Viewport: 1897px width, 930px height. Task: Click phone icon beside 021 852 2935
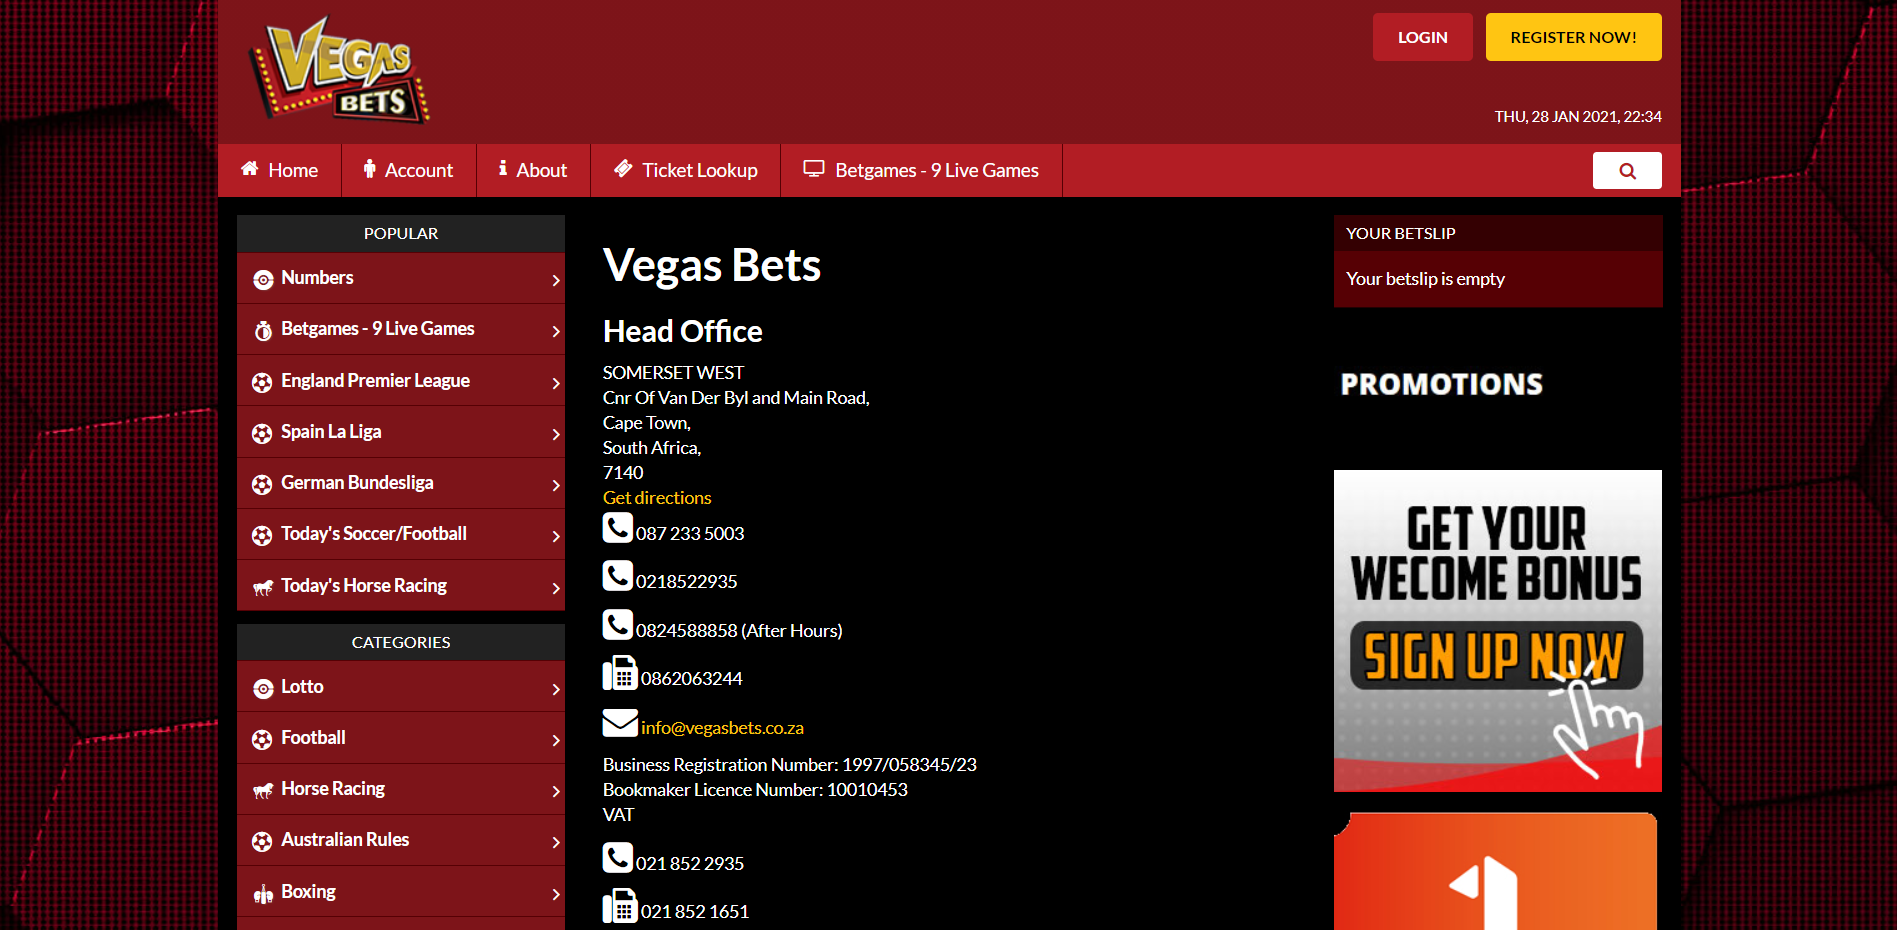pos(618,857)
